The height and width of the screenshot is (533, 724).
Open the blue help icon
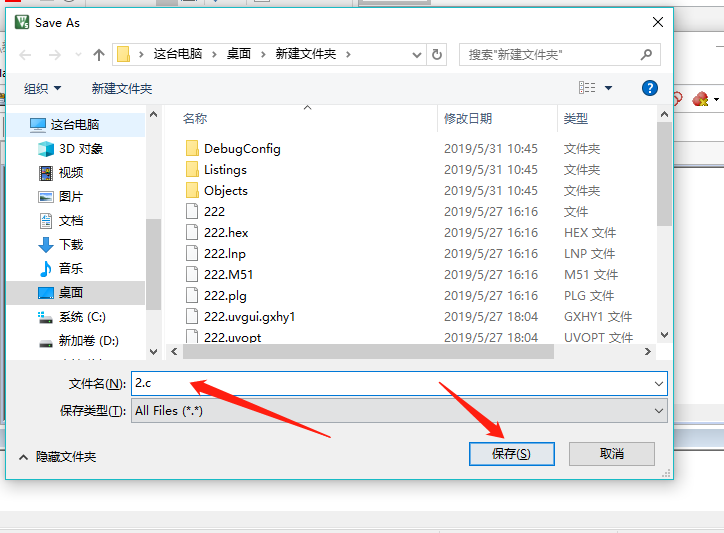click(650, 88)
